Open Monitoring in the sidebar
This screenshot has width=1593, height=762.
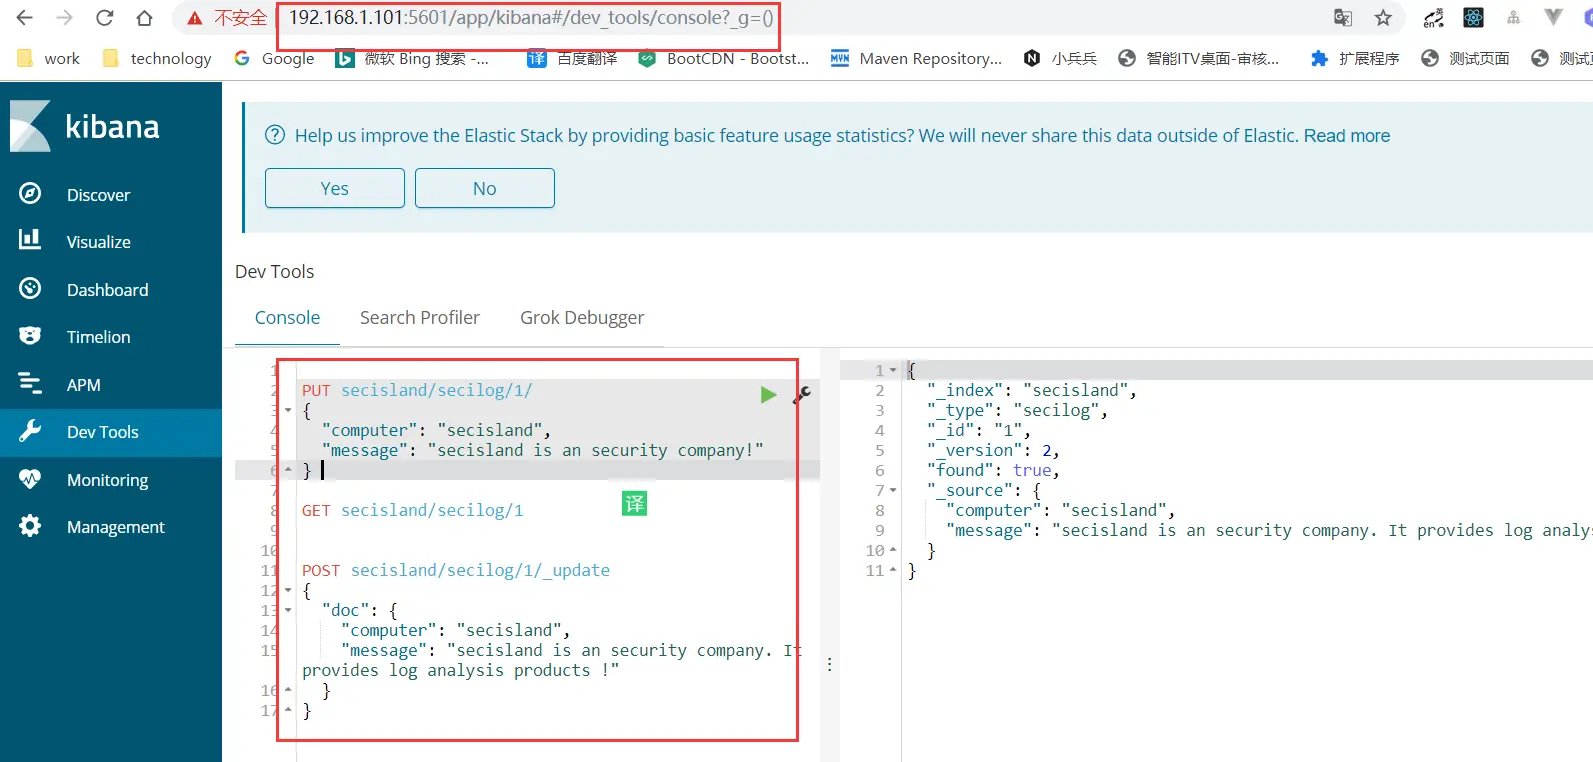(107, 480)
